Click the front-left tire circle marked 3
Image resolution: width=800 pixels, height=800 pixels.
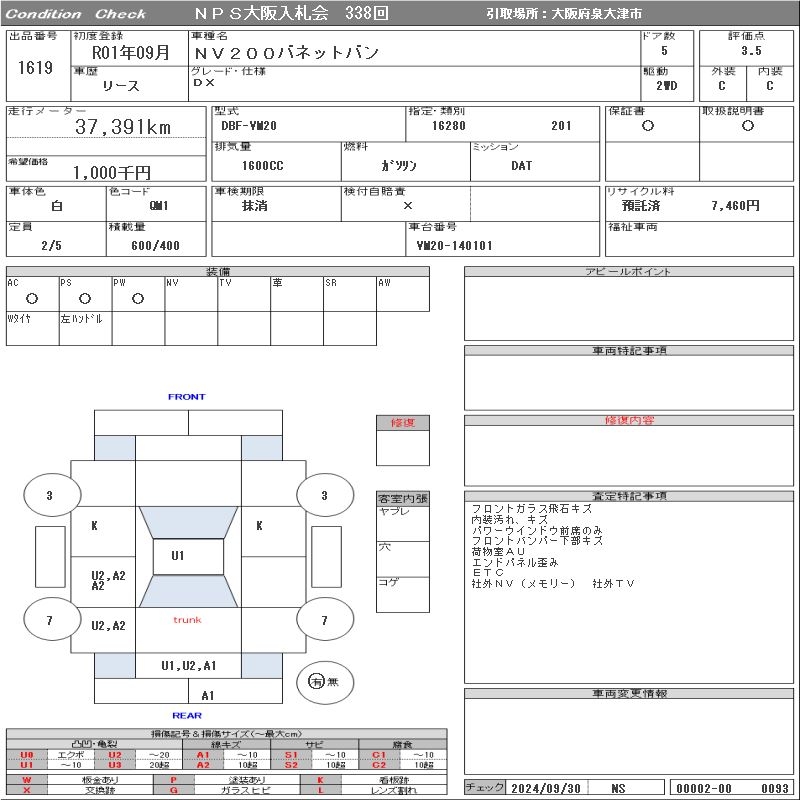click(x=49, y=495)
